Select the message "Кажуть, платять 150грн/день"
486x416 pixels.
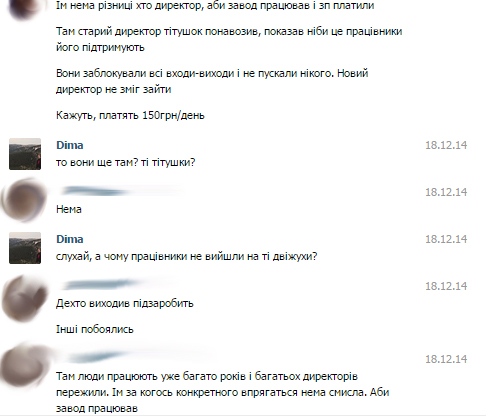[130, 115]
